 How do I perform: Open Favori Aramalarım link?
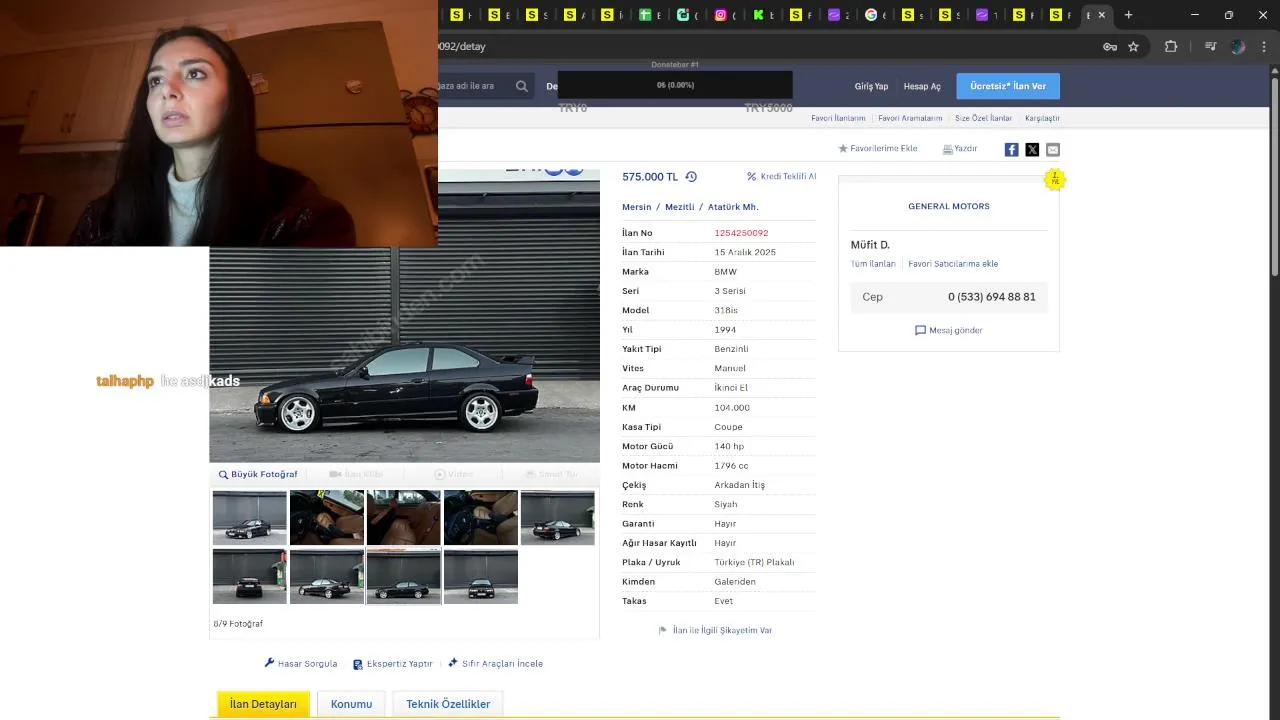(x=910, y=118)
